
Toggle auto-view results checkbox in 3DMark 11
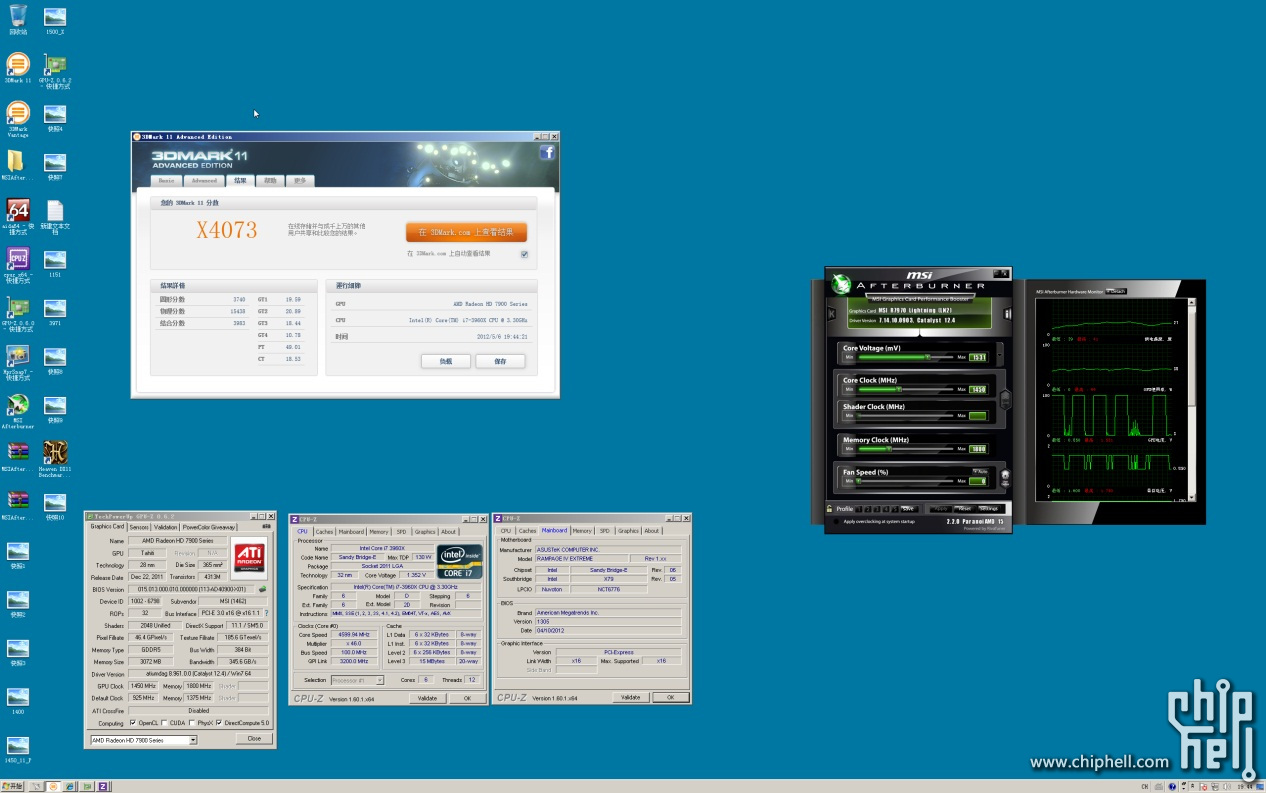click(524, 254)
